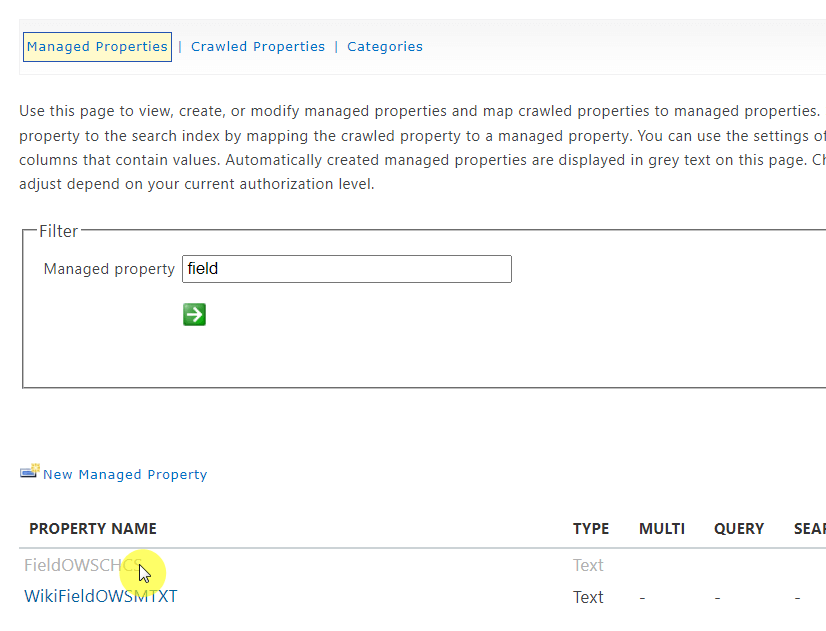Click the PROPERTY NAME column header
Screen dimensions: 826x631
[93, 529]
